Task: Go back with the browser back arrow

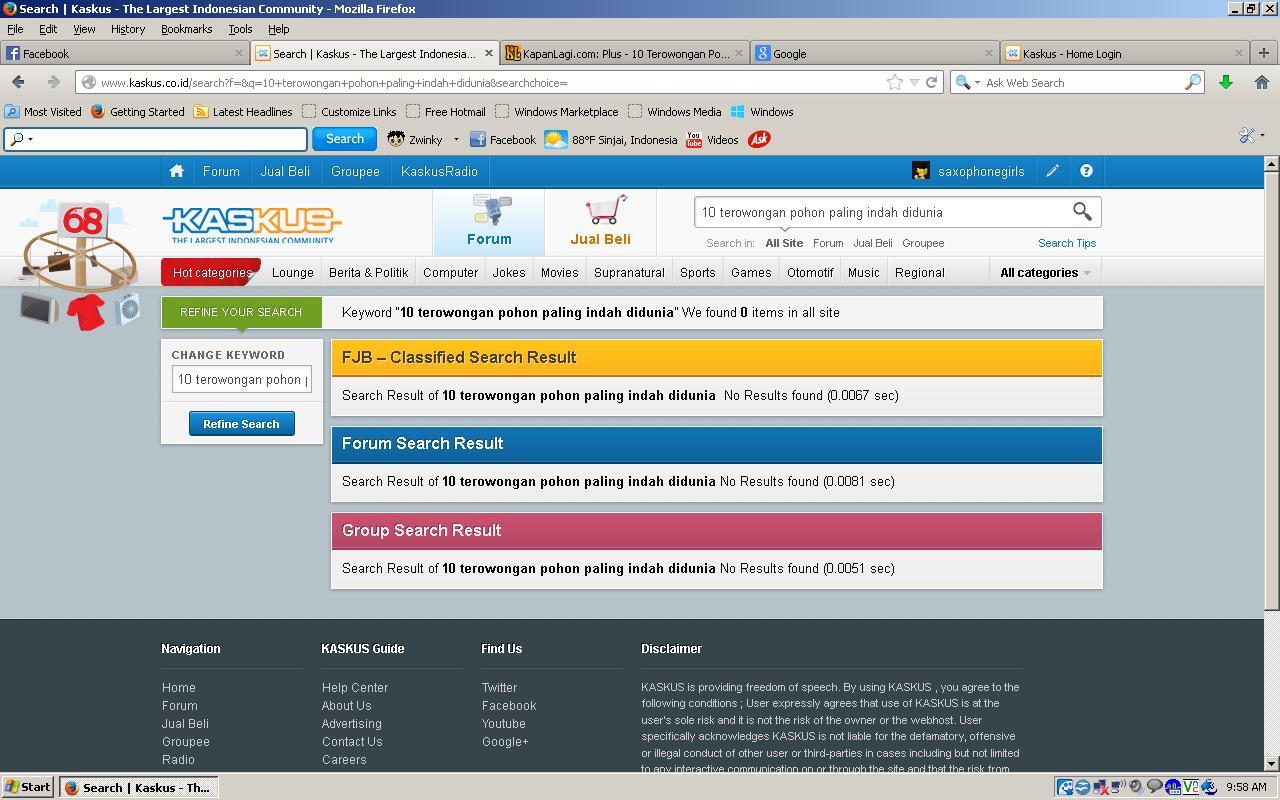Action: (18, 82)
